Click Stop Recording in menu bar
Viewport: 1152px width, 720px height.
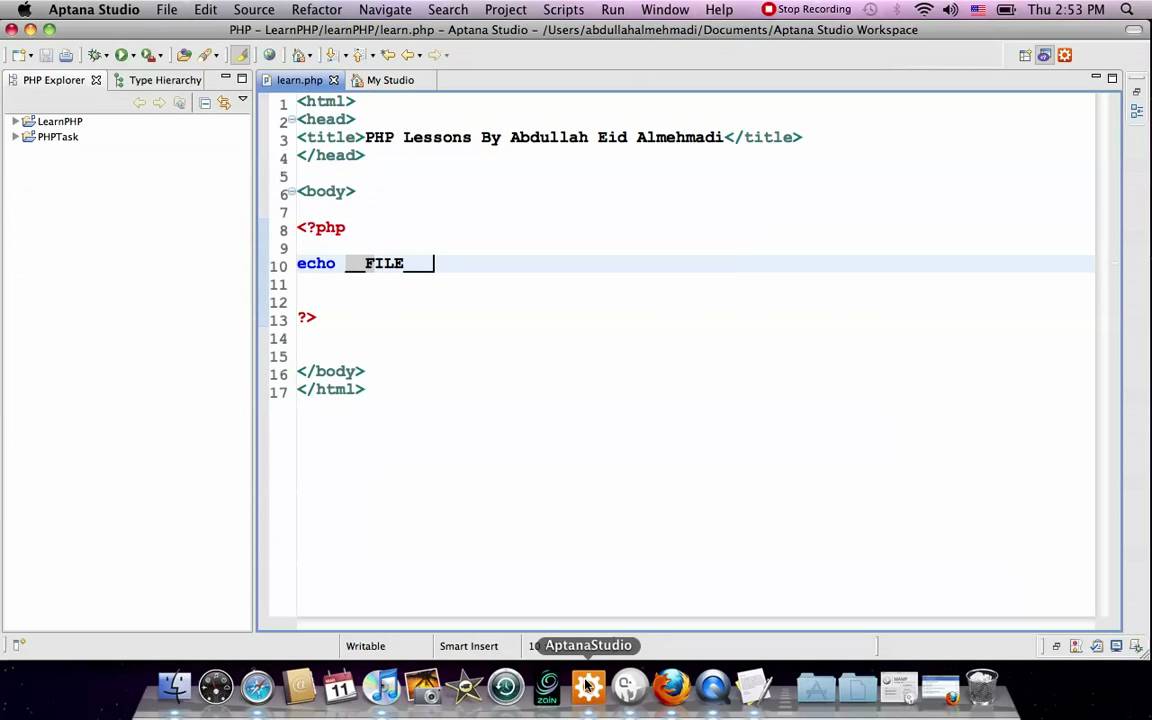coord(806,10)
